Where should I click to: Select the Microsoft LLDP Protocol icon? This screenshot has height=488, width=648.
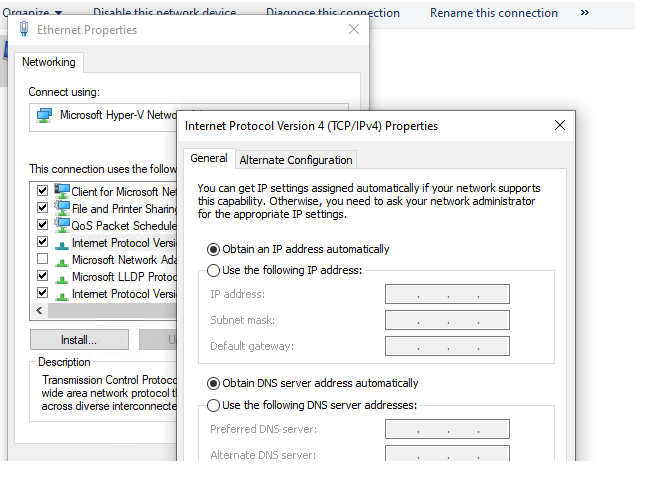click(x=62, y=279)
